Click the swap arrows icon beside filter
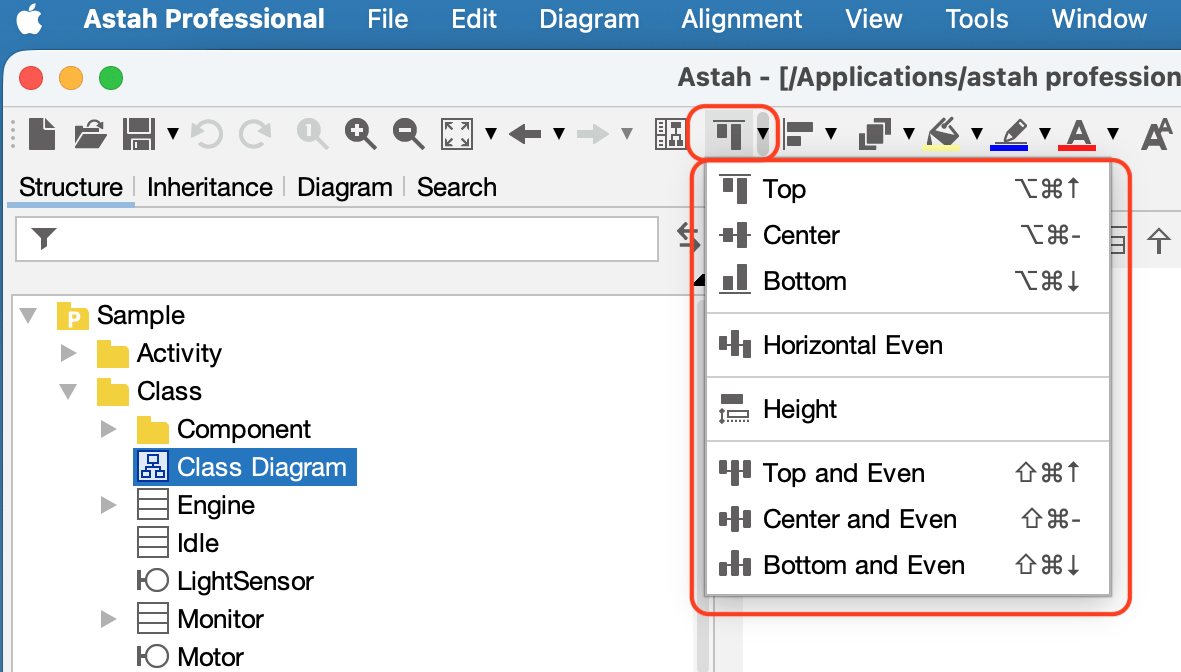The width and height of the screenshot is (1181, 672). point(688,237)
